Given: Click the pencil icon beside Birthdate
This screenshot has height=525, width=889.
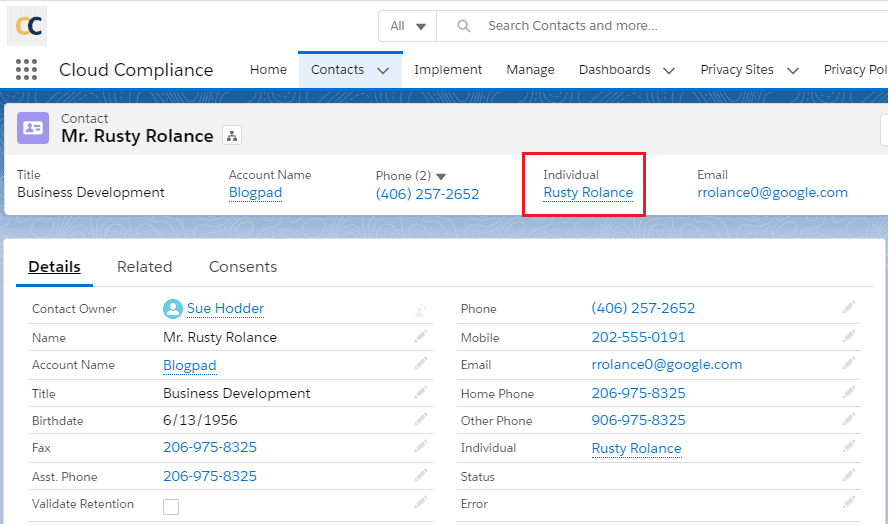Looking at the screenshot, I should pyautogui.click(x=421, y=421).
